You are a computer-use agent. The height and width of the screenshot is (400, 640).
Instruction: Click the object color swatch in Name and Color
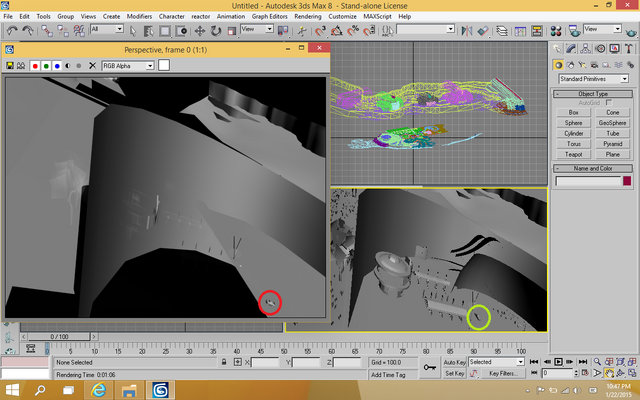pos(627,181)
